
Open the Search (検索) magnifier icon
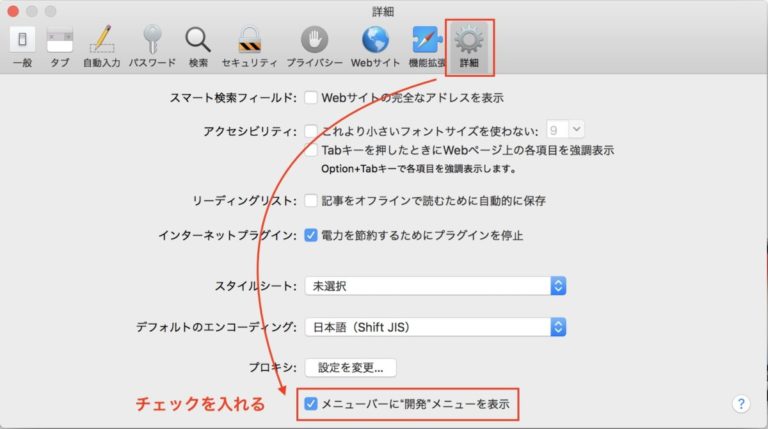pyautogui.click(x=198, y=45)
